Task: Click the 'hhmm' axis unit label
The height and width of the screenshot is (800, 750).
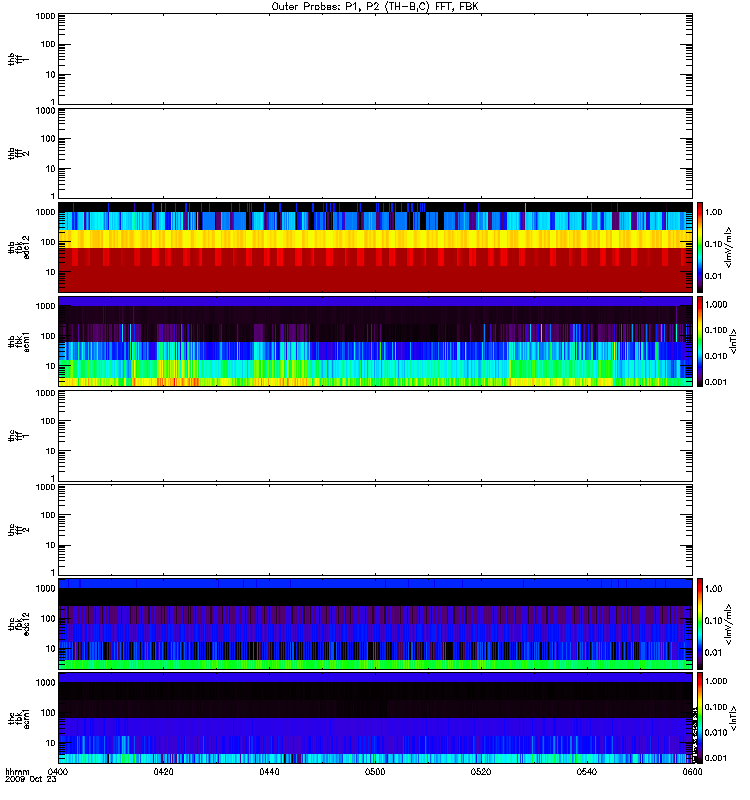Action: 17,771
